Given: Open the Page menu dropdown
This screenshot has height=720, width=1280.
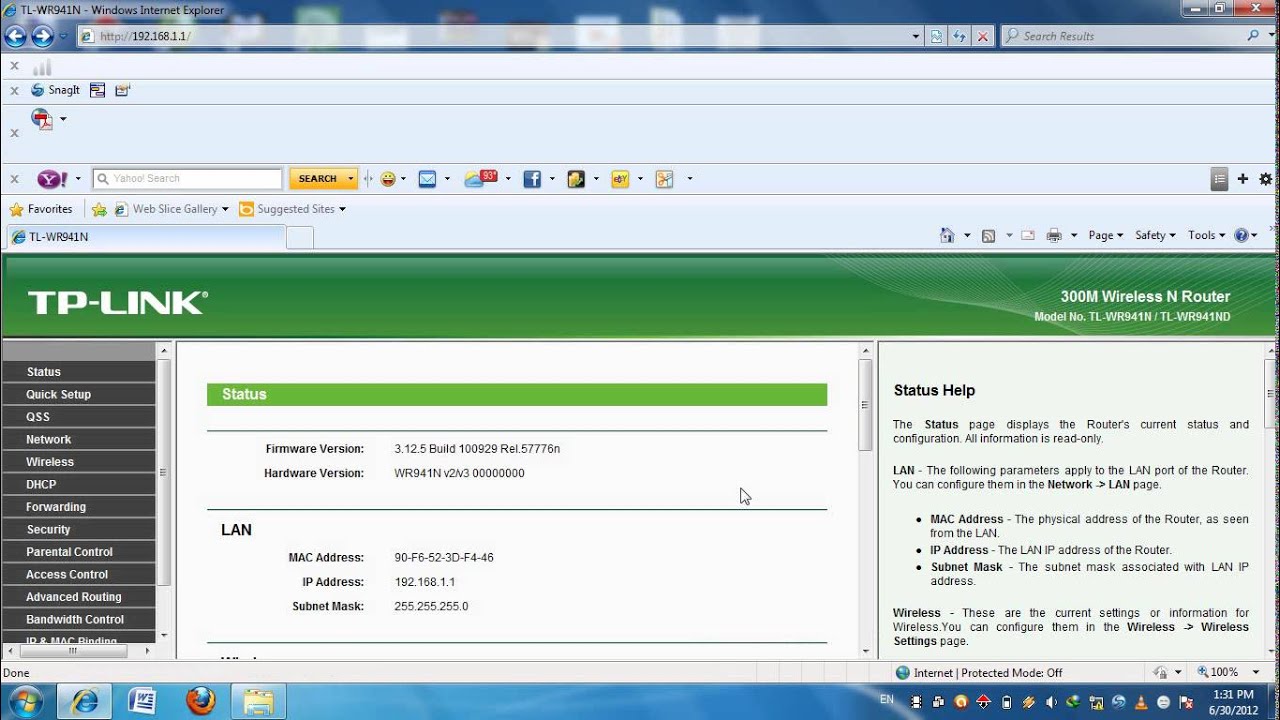Looking at the screenshot, I should click(1105, 235).
